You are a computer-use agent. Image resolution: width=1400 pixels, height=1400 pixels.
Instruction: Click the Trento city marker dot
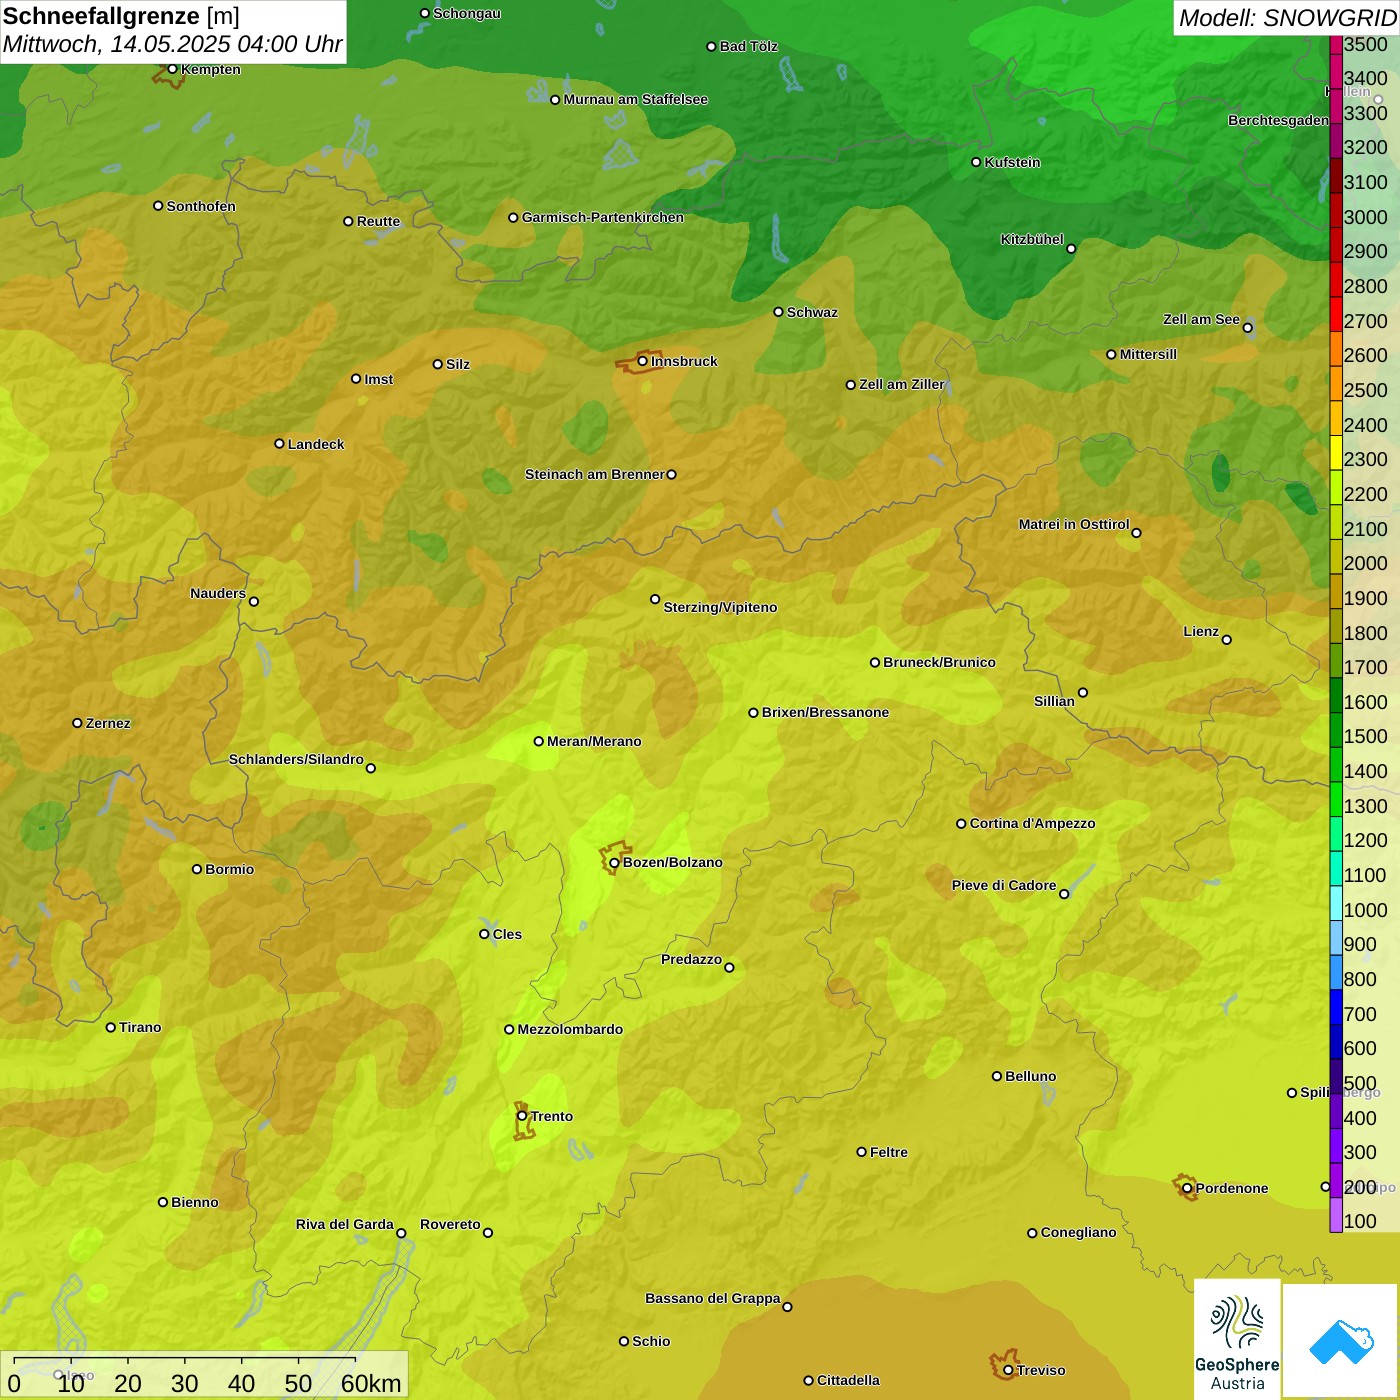click(x=522, y=1116)
